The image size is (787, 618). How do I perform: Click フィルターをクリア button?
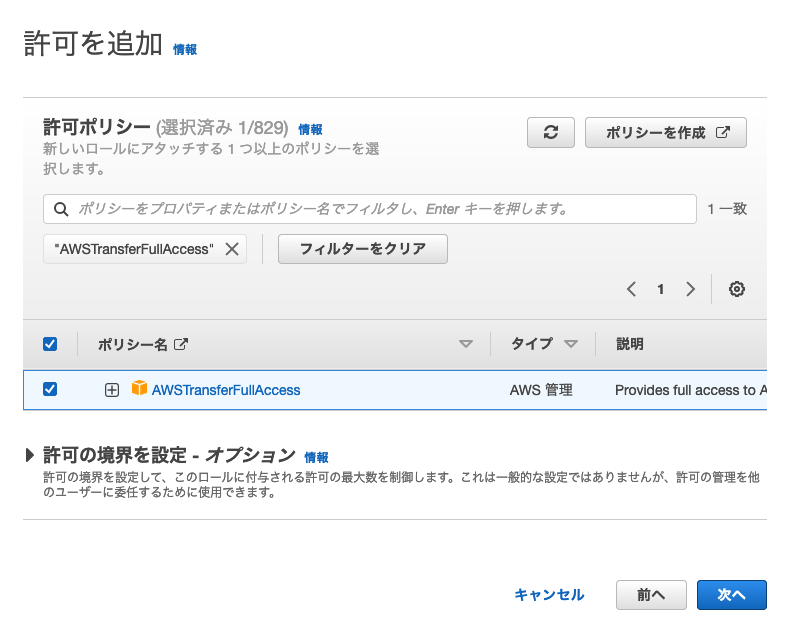(362, 249)
